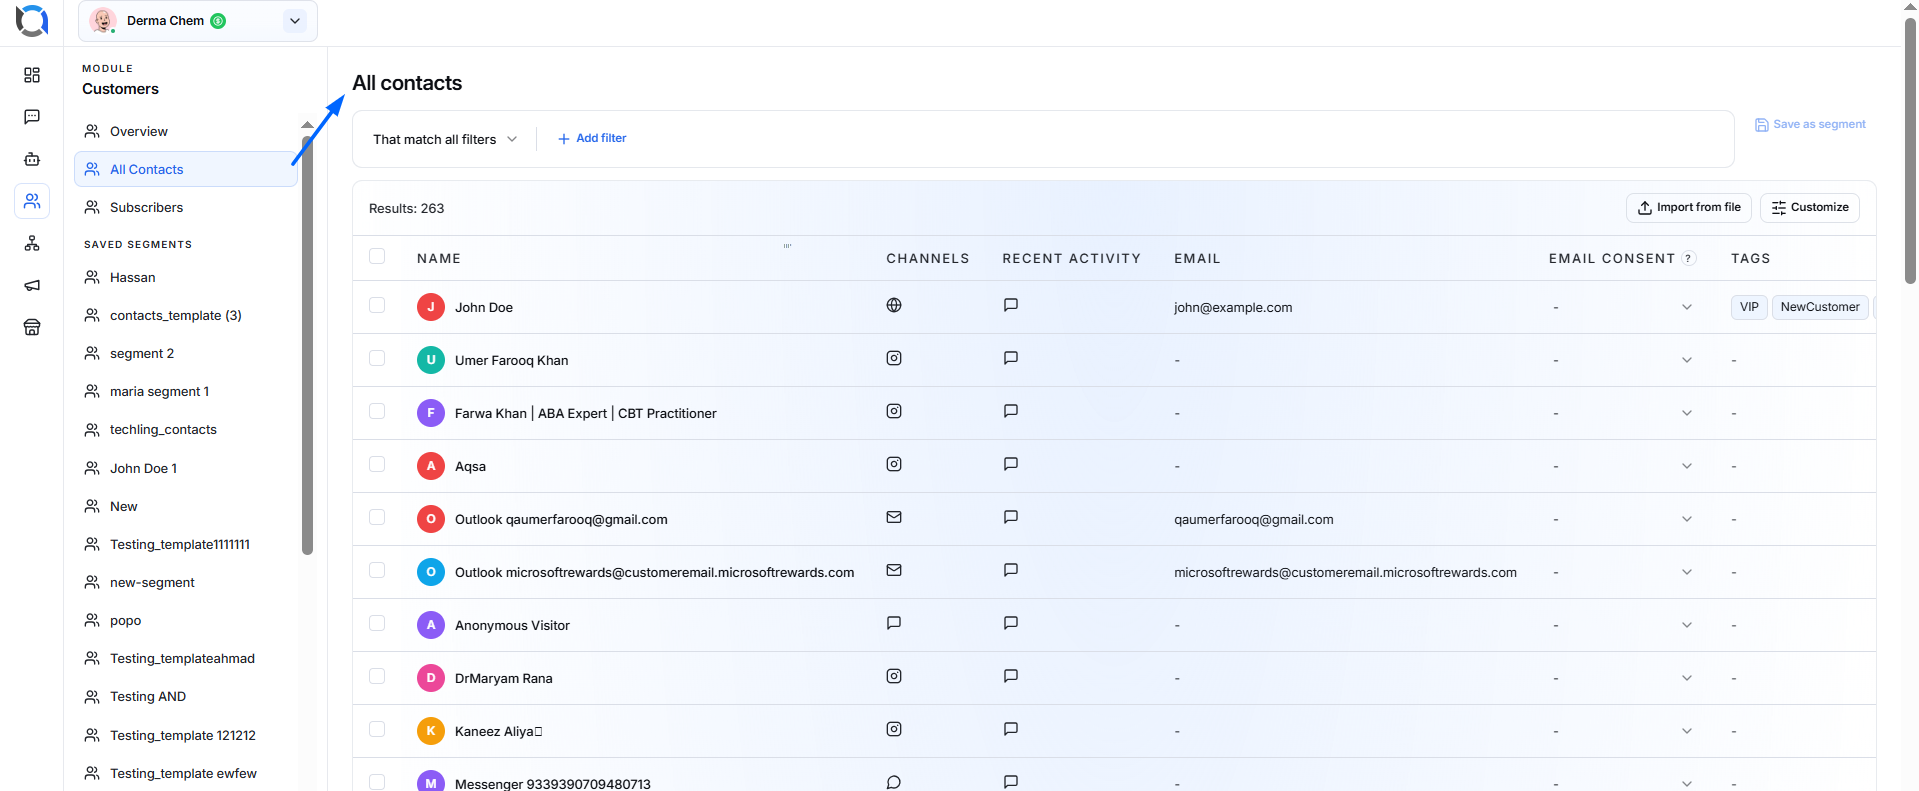The width and height of the screenshot is (1919, 791).
Task: Go to the Overview menu item
Action: tap(186, 131)
